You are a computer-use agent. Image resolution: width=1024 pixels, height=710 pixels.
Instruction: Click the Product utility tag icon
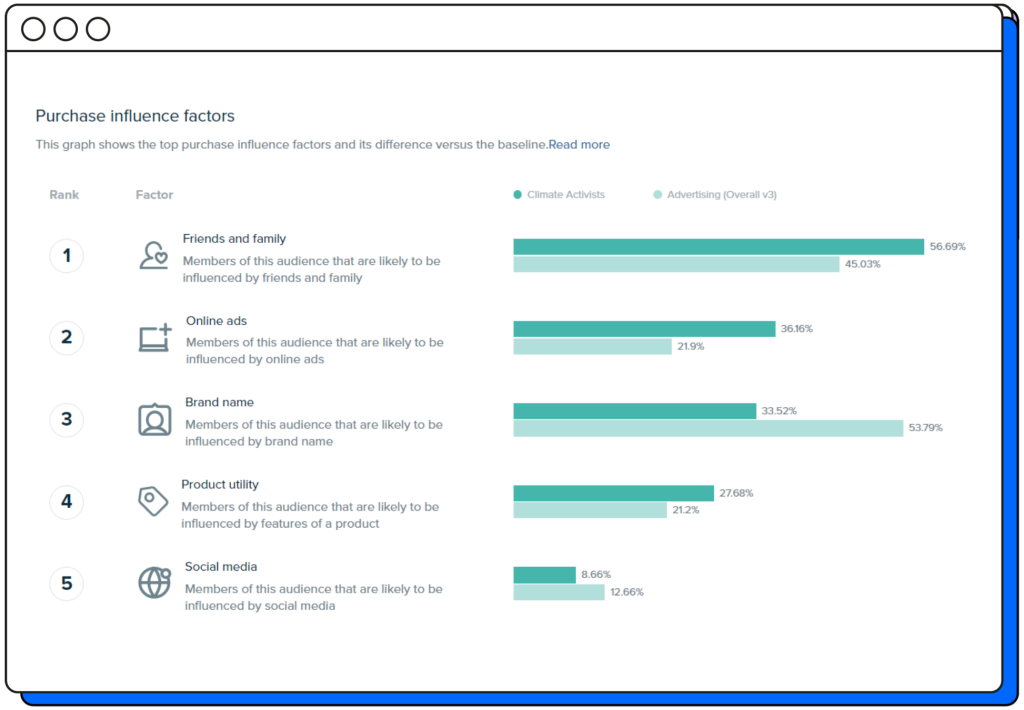click(153, 501)
